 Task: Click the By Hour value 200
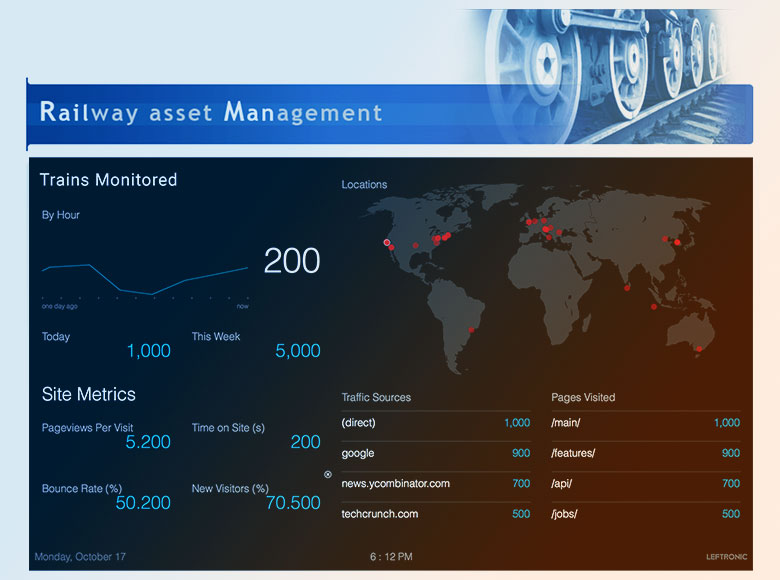292,261
